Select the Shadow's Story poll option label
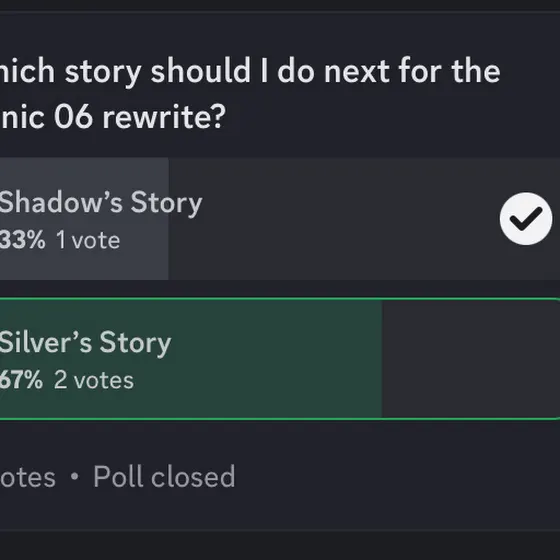The image size is (560, 560). [x=101, y=203]
